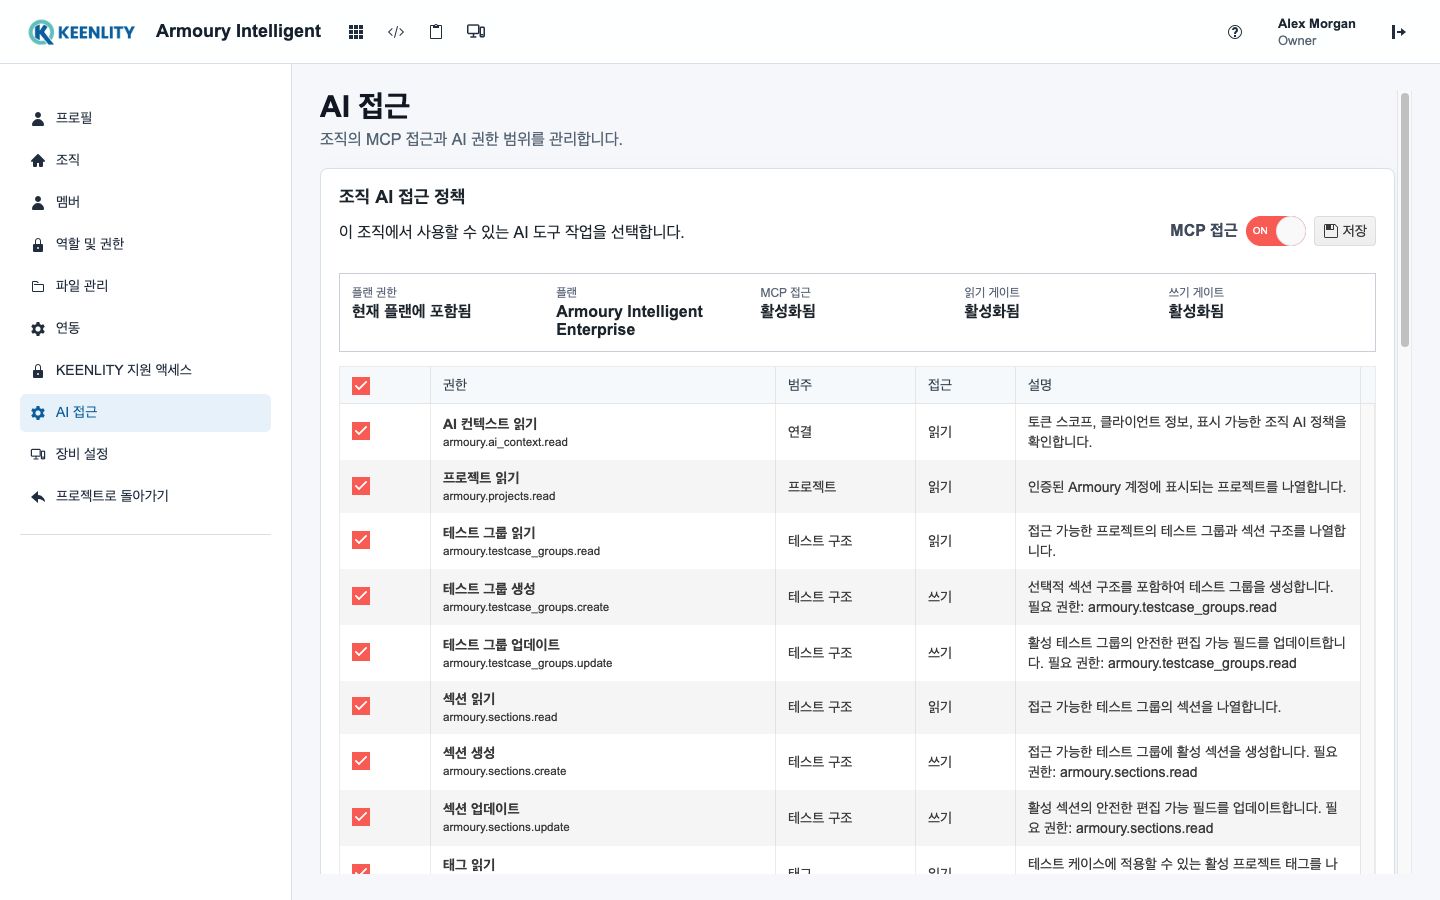Uncheck the AI 컨텍스트 읽기 checkbox
The image size is (1440, 900).
point(361,431)
